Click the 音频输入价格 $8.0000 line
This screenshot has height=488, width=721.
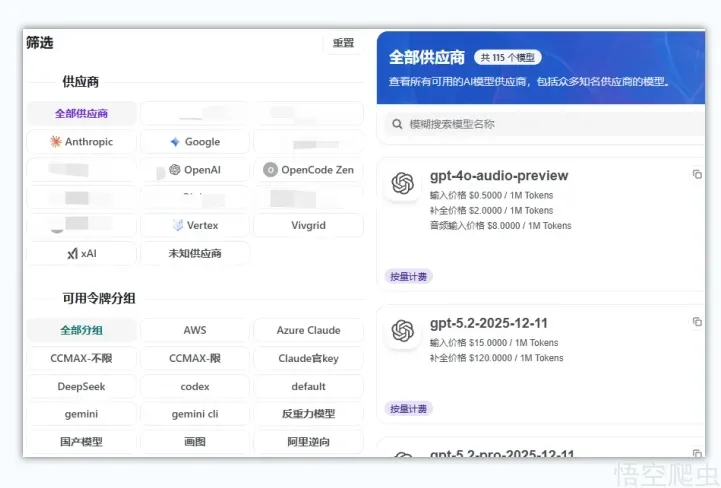500,226
